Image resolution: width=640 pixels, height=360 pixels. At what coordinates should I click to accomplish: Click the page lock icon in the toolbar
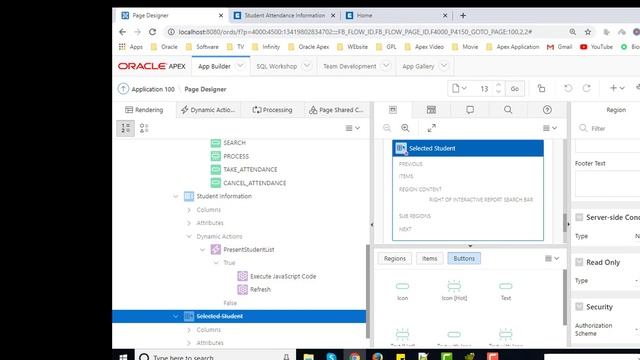(541, 89)
